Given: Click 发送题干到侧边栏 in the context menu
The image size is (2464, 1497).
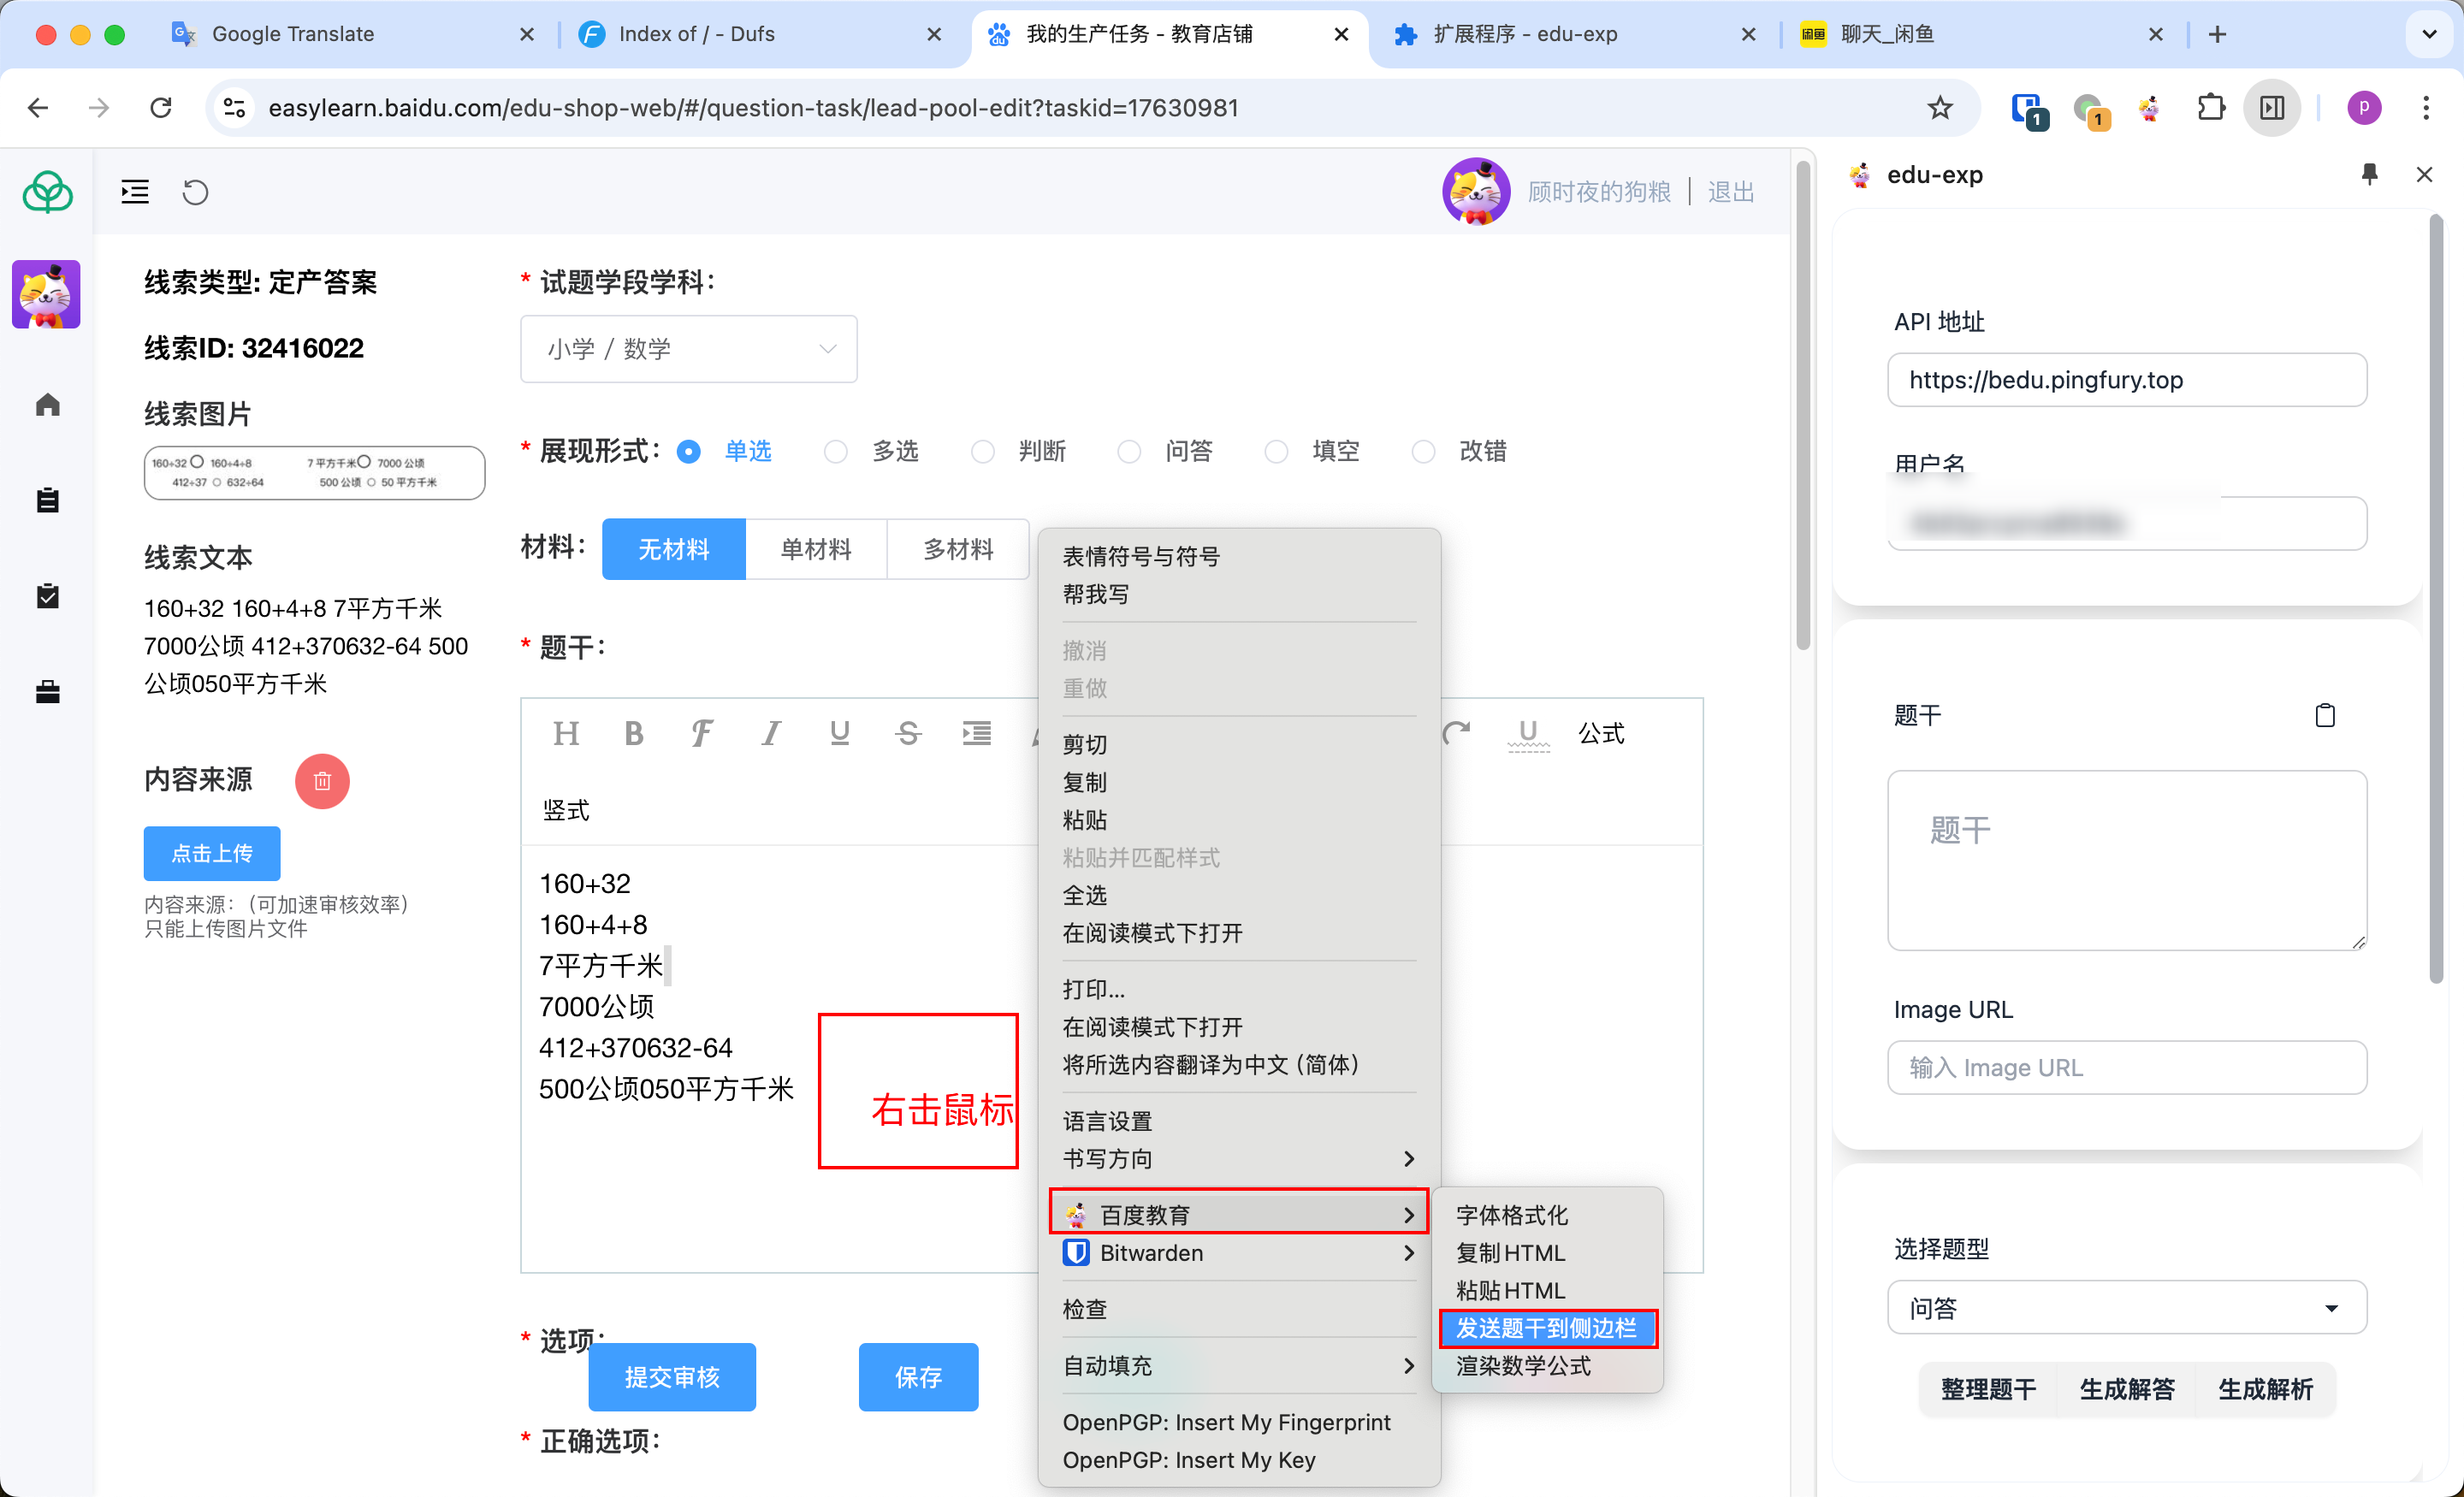Looking at the screenshot, I should [1546, 1327].
